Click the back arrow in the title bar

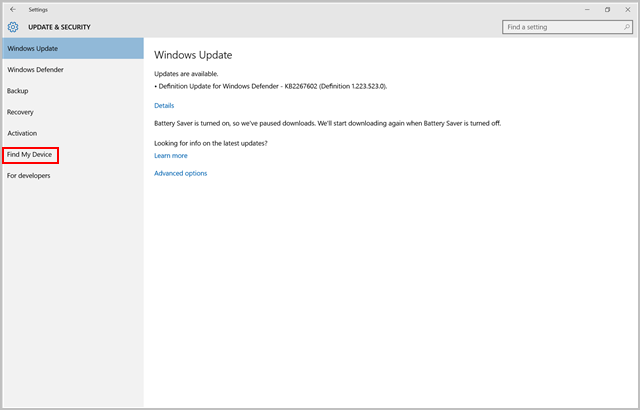click(12, 9)
